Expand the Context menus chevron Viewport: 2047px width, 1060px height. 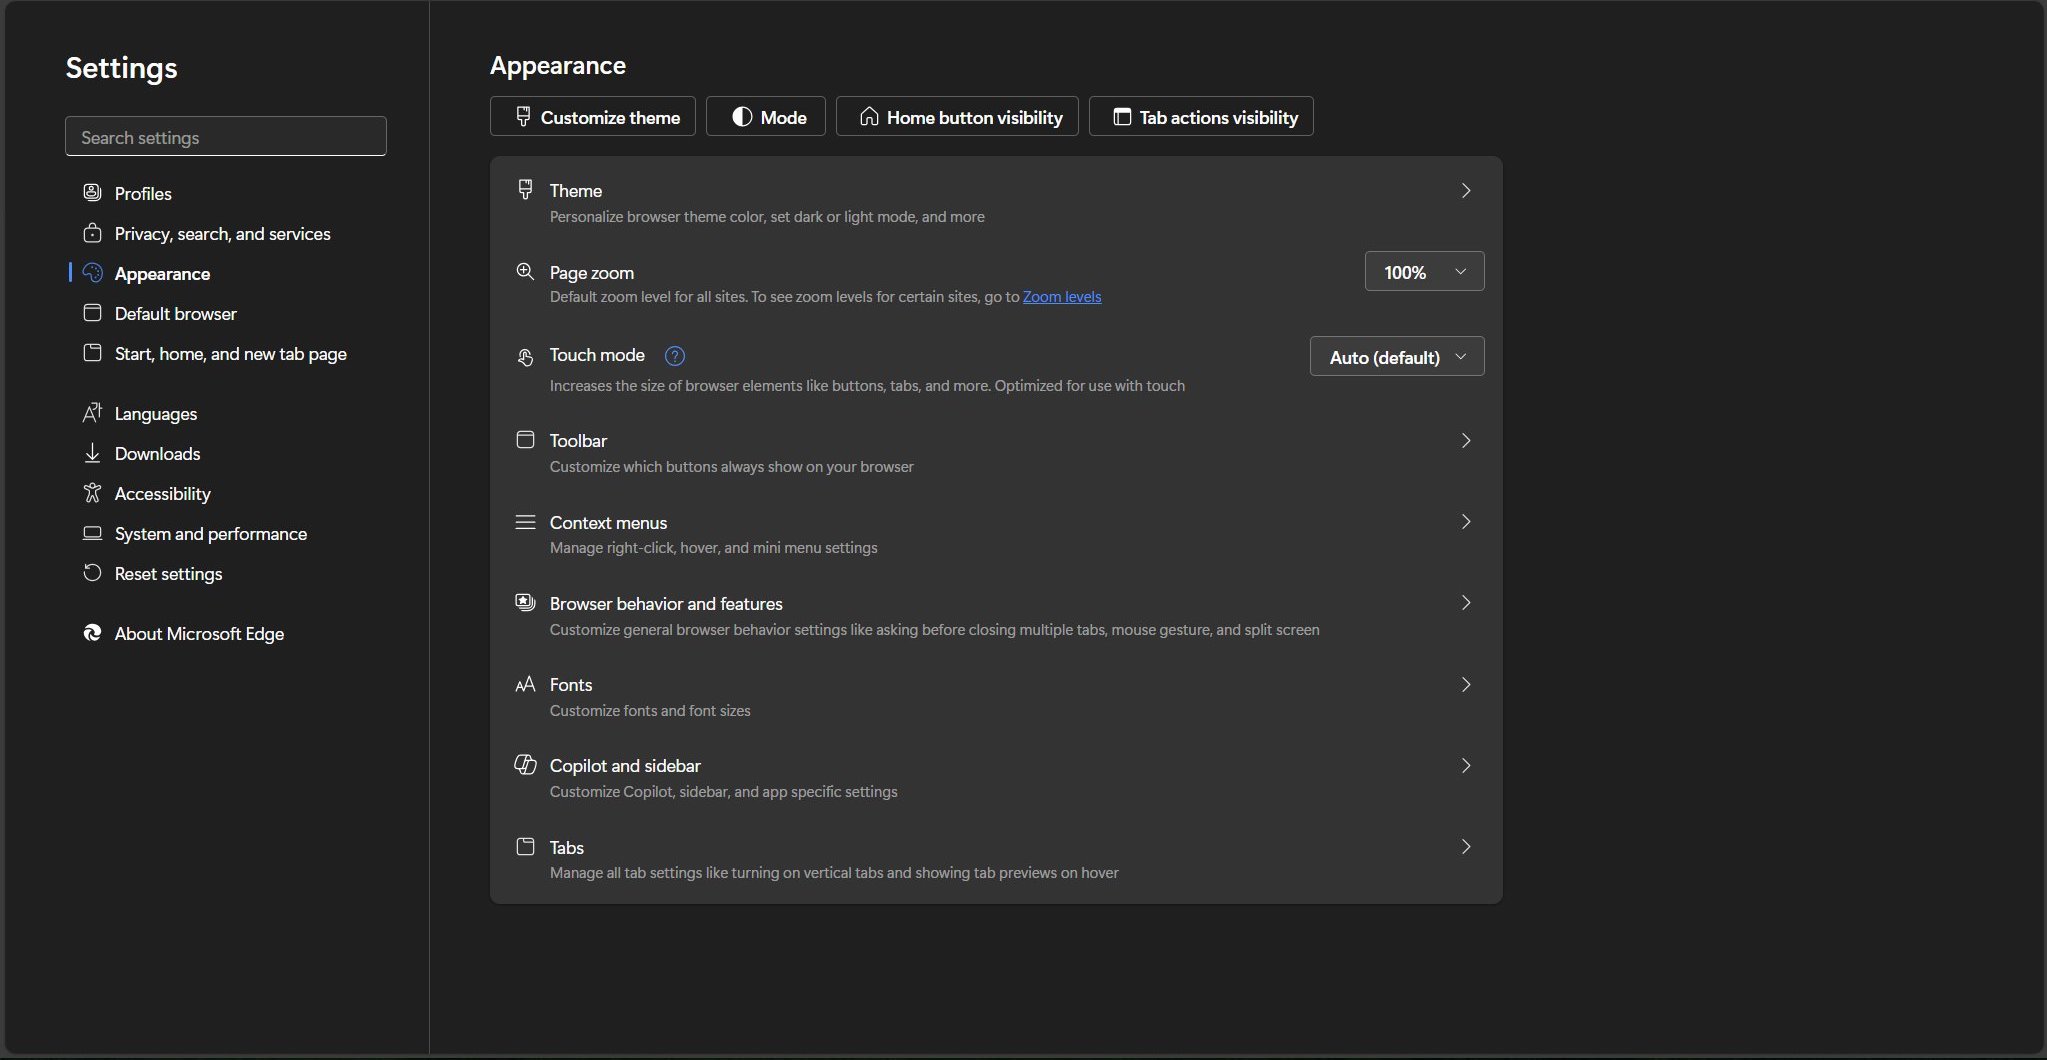[x=1466, y=521]
